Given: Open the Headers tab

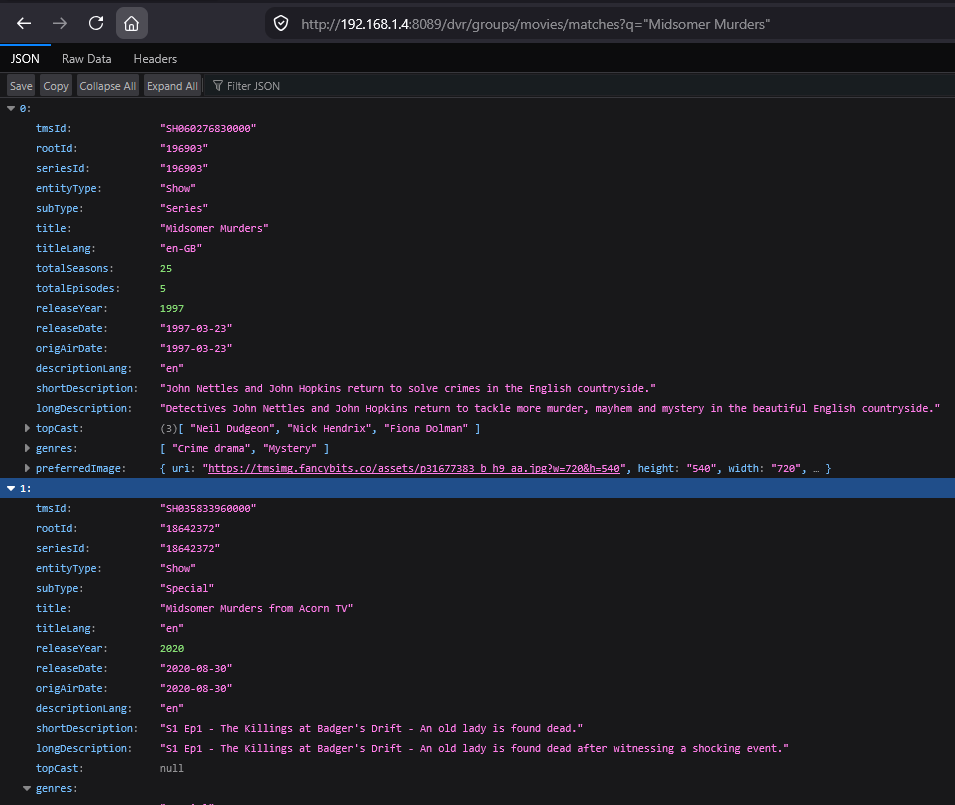Looking at the screenshot, I should pyautogui.click(x=155, y=59).
